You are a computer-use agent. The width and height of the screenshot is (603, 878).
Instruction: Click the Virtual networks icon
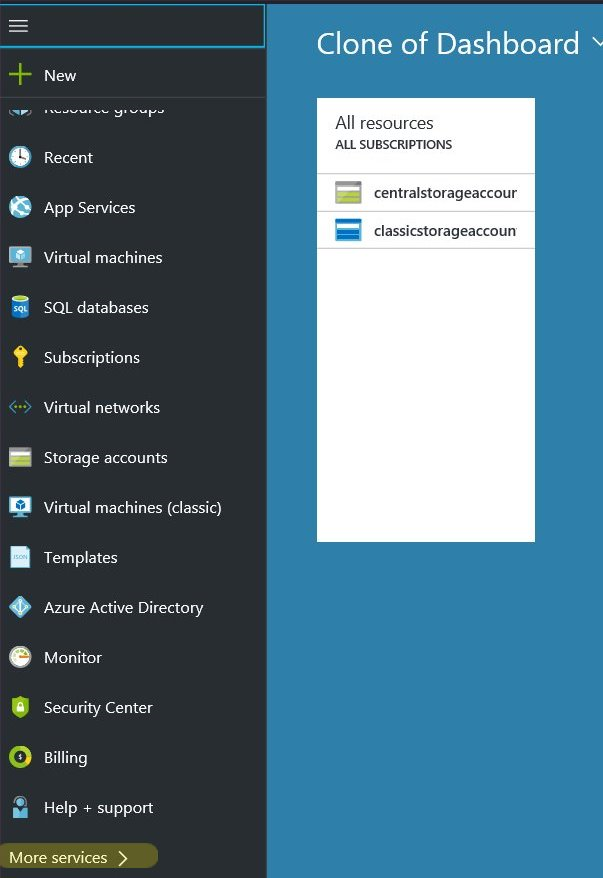click(x=20, y=407)
